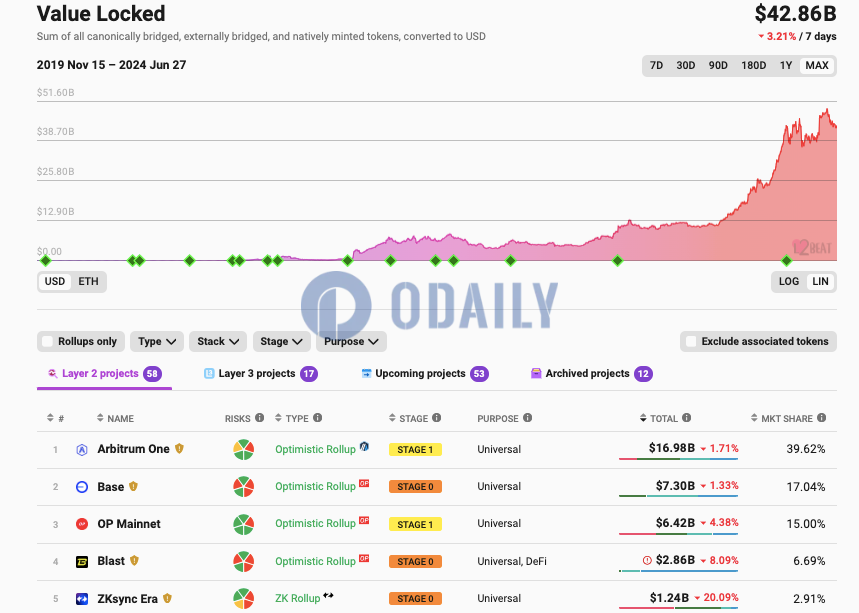Open the TOTAL column info icon
Screen dimensions: 859x613
(686, 418)
